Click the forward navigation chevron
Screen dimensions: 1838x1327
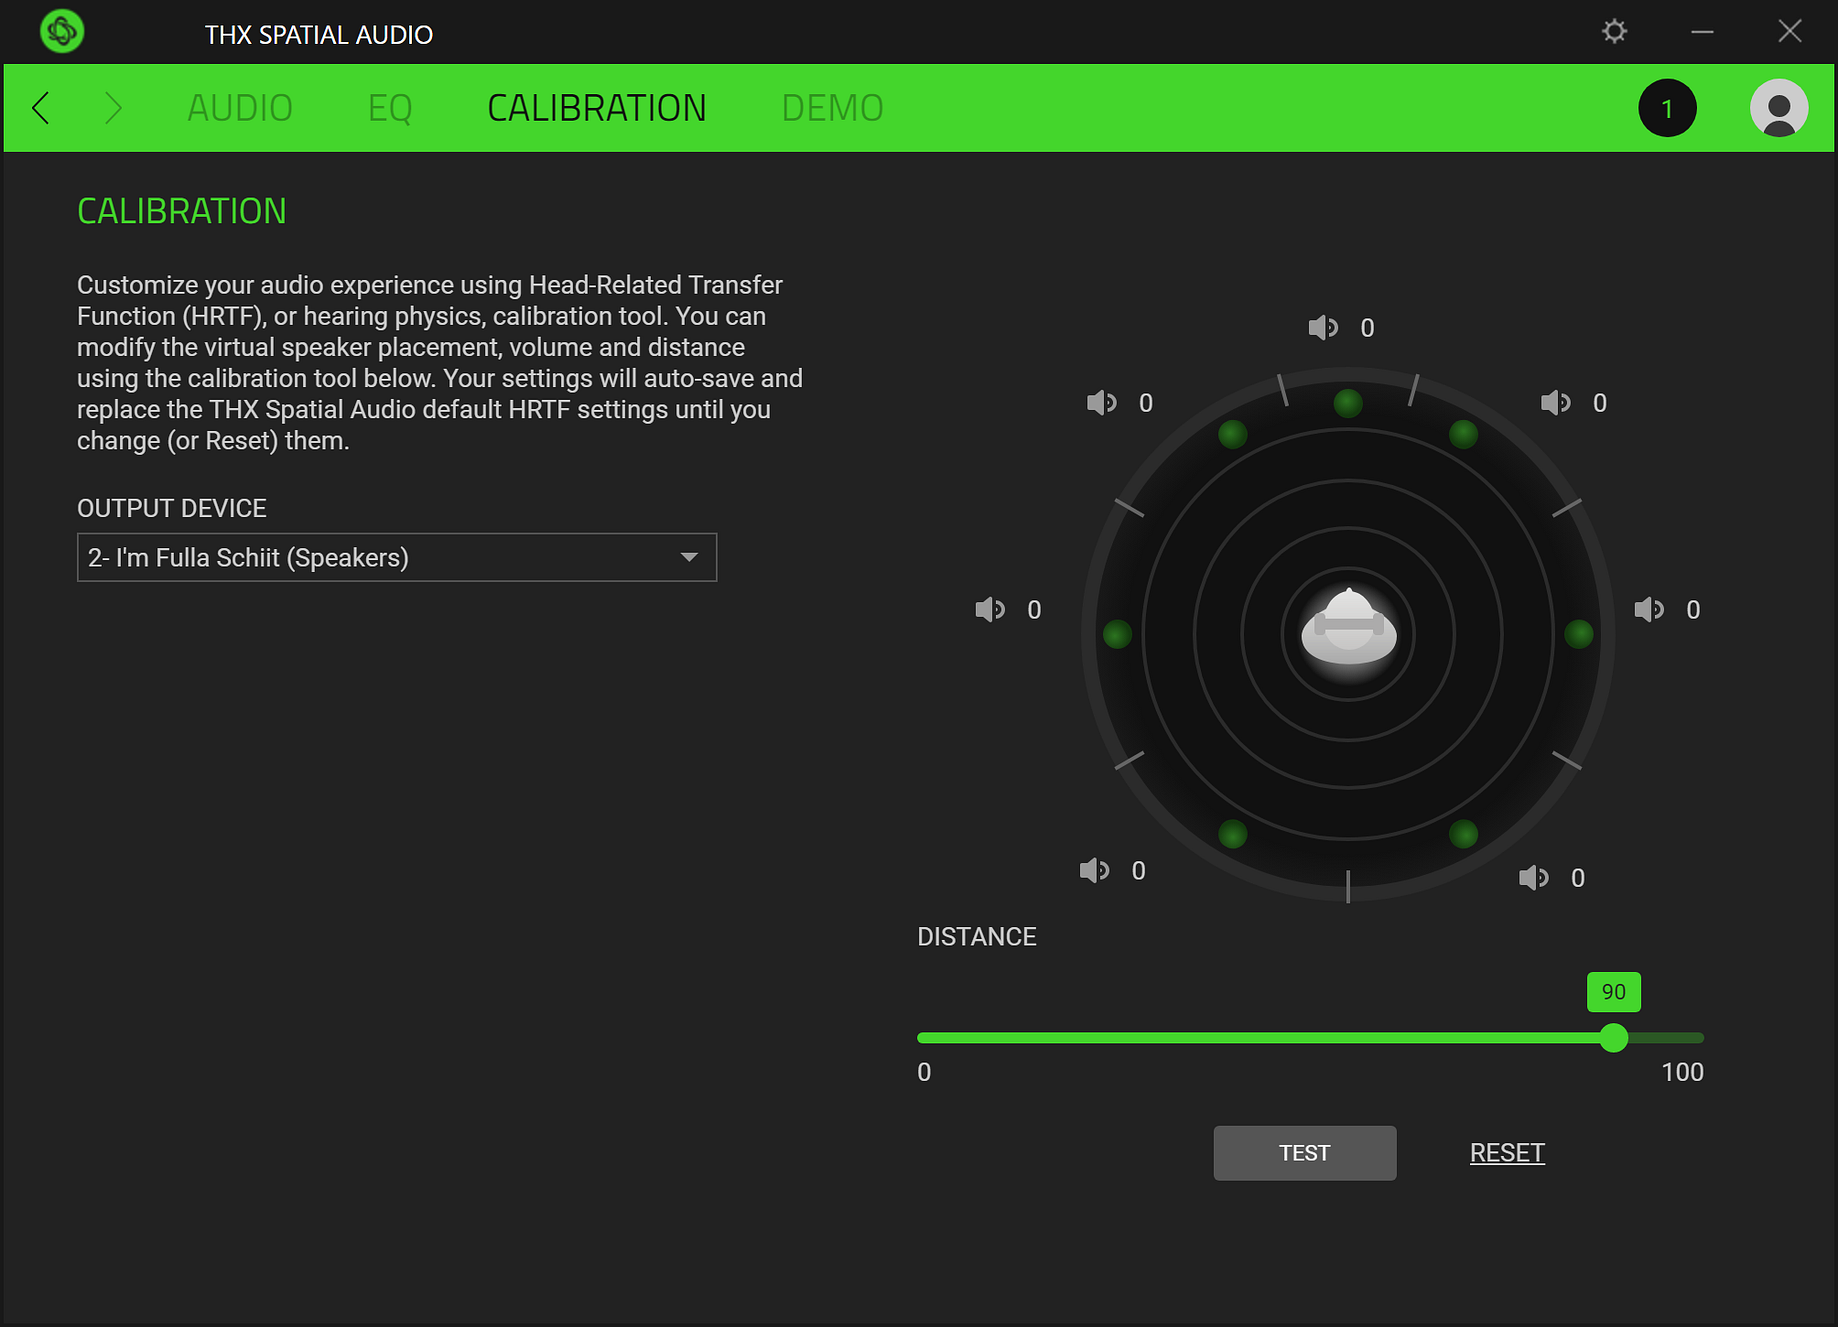tap(113, 108)
